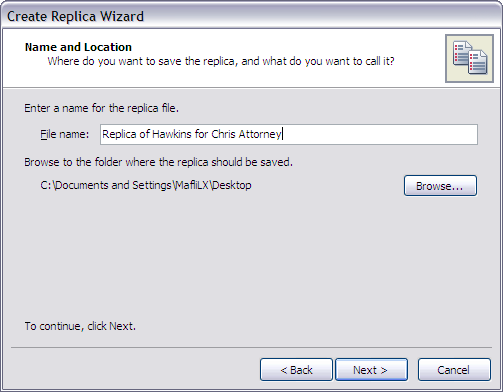The height and width of the screenshot is (392, 503).
Task: Go to previous step with Back
Action: [x=296, y=370]
